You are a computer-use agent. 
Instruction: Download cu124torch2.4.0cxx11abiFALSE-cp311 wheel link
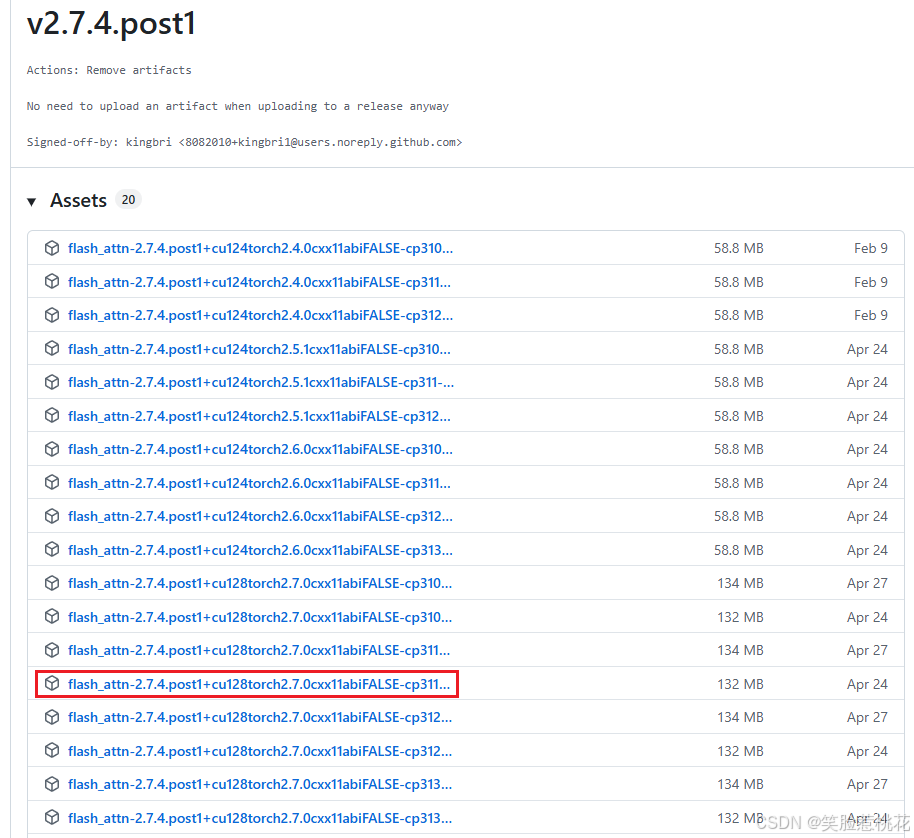[x=259, y=282]
